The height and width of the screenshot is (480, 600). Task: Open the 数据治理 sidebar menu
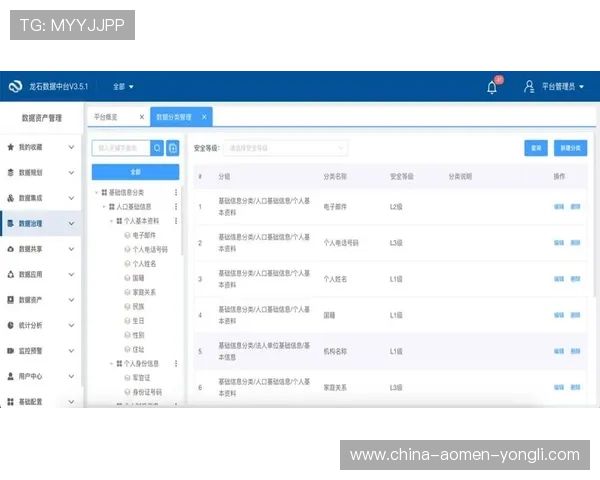(x=41, y=224)
